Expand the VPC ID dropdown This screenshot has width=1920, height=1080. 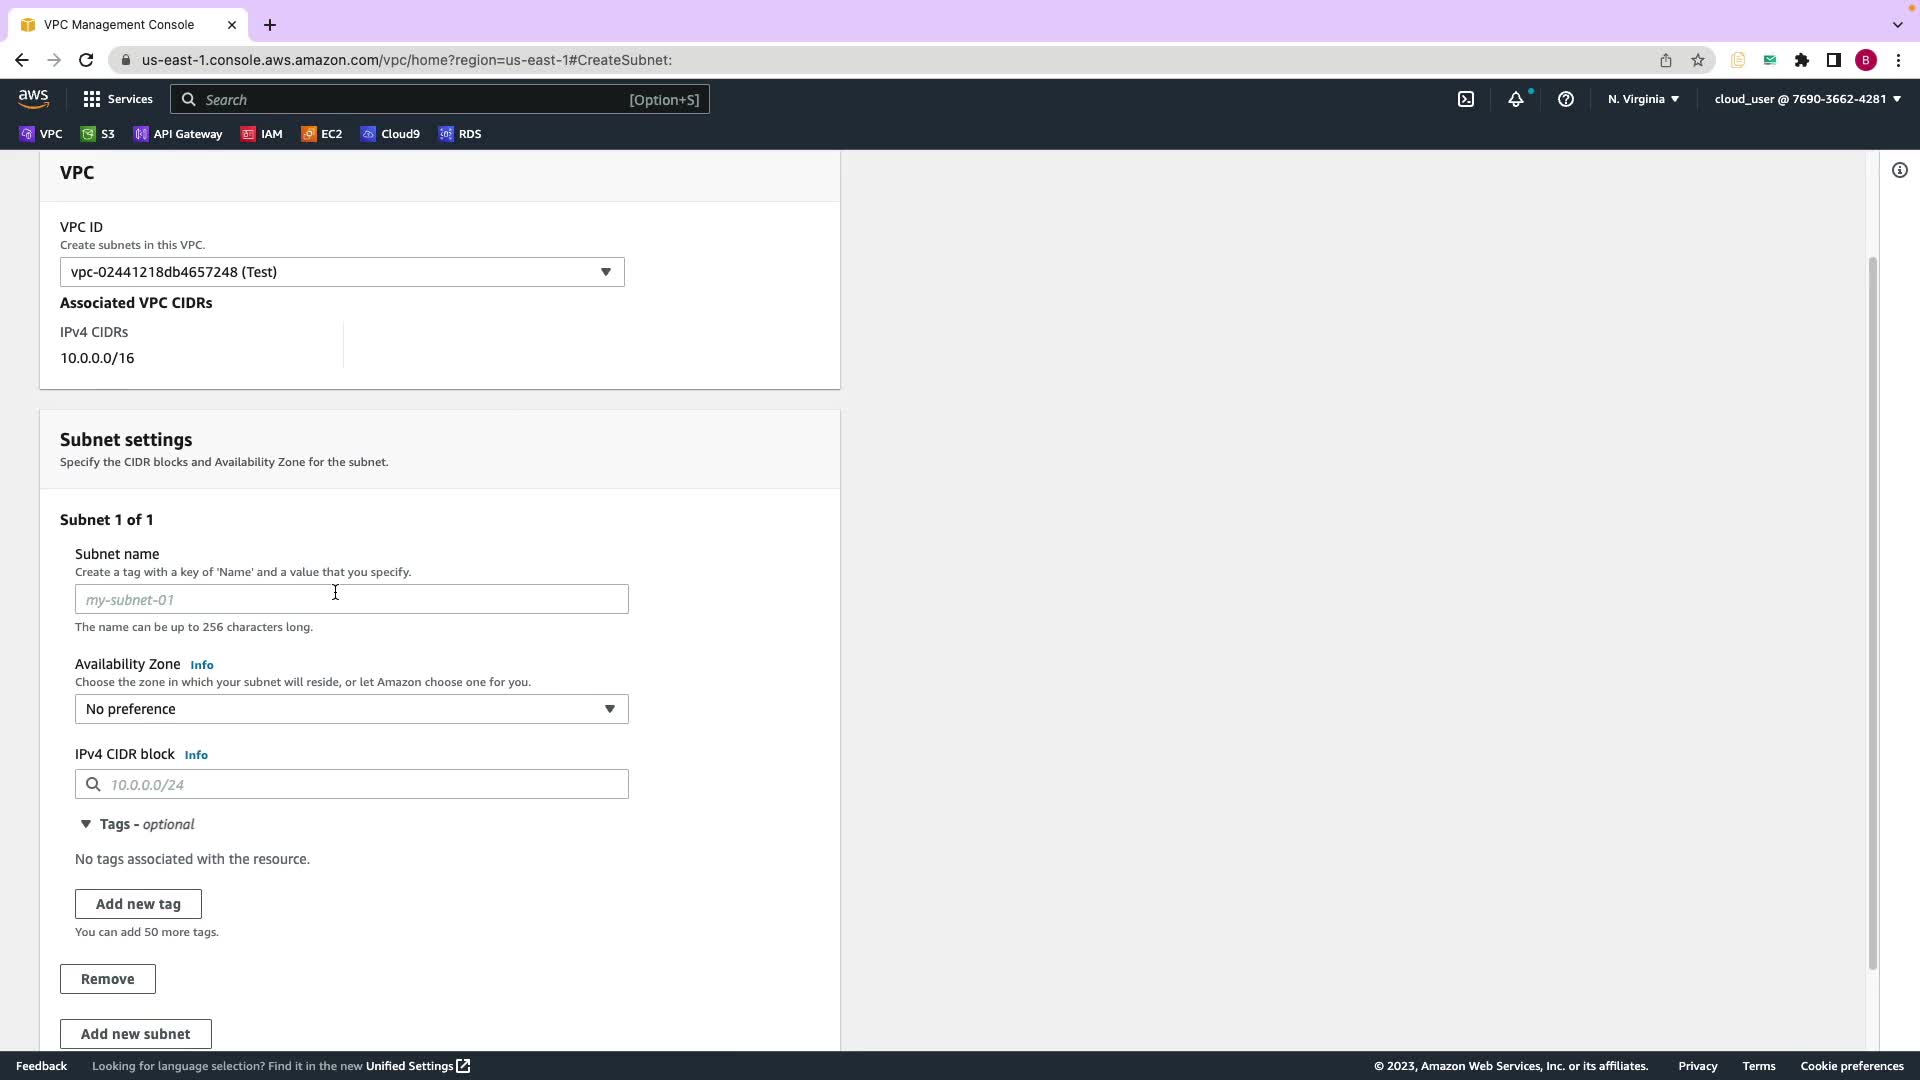pyautogui.click(x=342, y=272)
